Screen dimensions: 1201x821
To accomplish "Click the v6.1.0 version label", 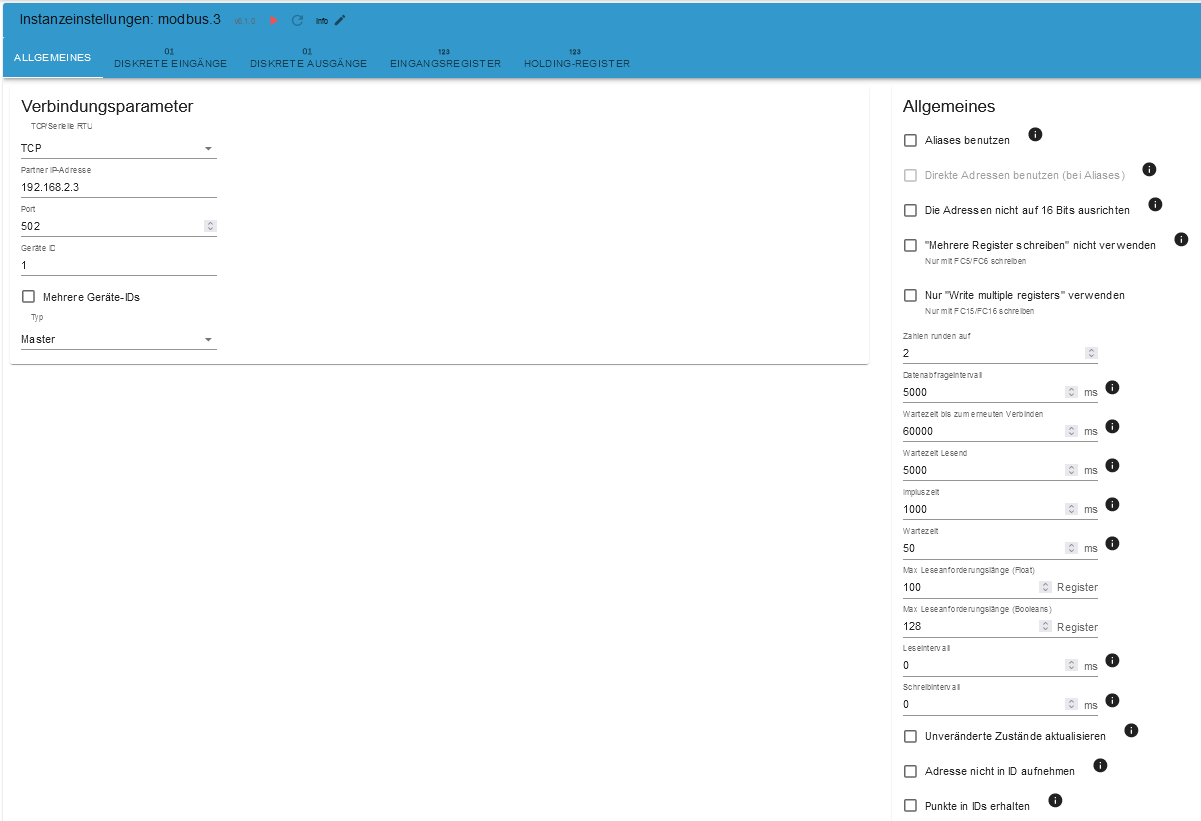I will (245, 21).
